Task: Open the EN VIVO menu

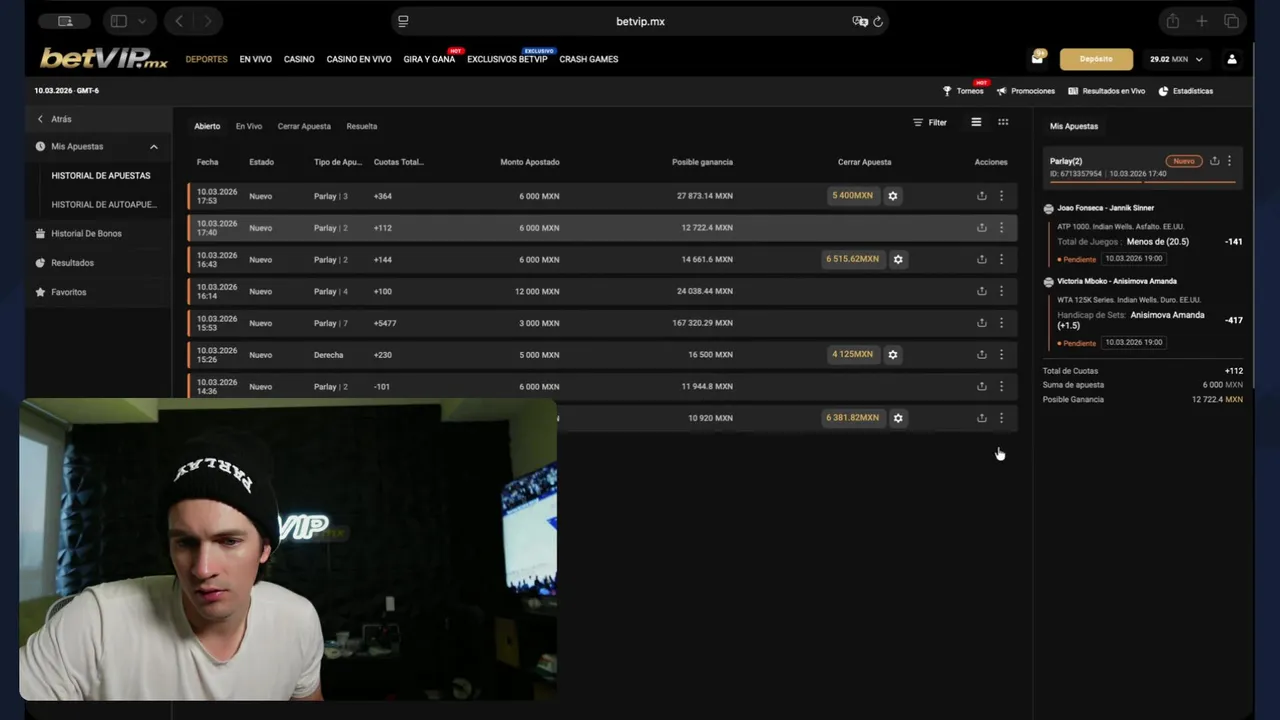Action: tap(255, 59)
